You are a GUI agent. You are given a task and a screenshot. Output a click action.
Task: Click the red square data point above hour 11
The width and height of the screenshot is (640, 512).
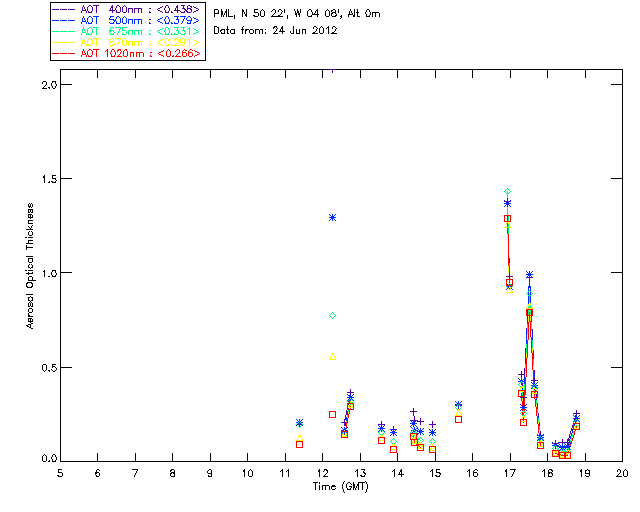(x=300, y=444)
